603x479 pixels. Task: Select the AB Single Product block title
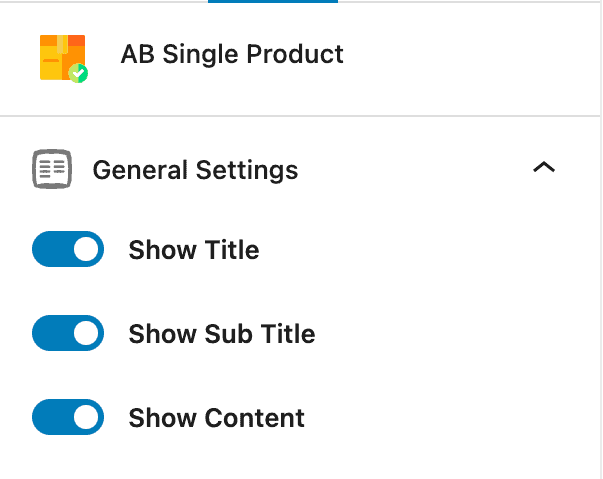click(232, 54)
